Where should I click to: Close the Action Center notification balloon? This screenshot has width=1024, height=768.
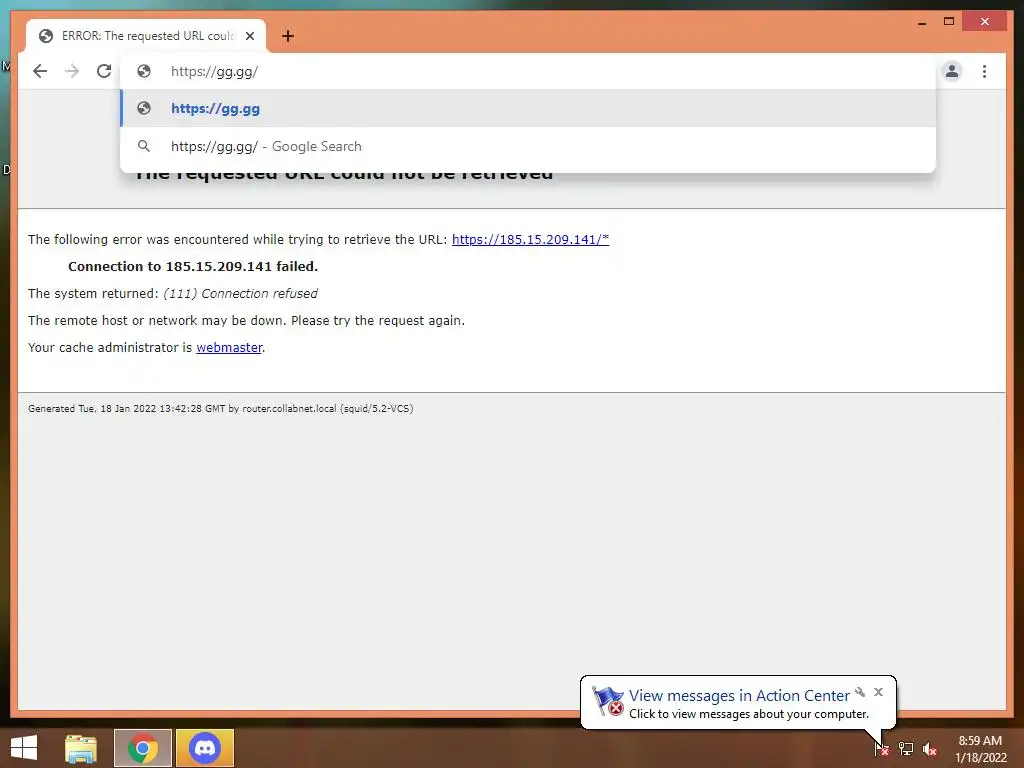878,692
